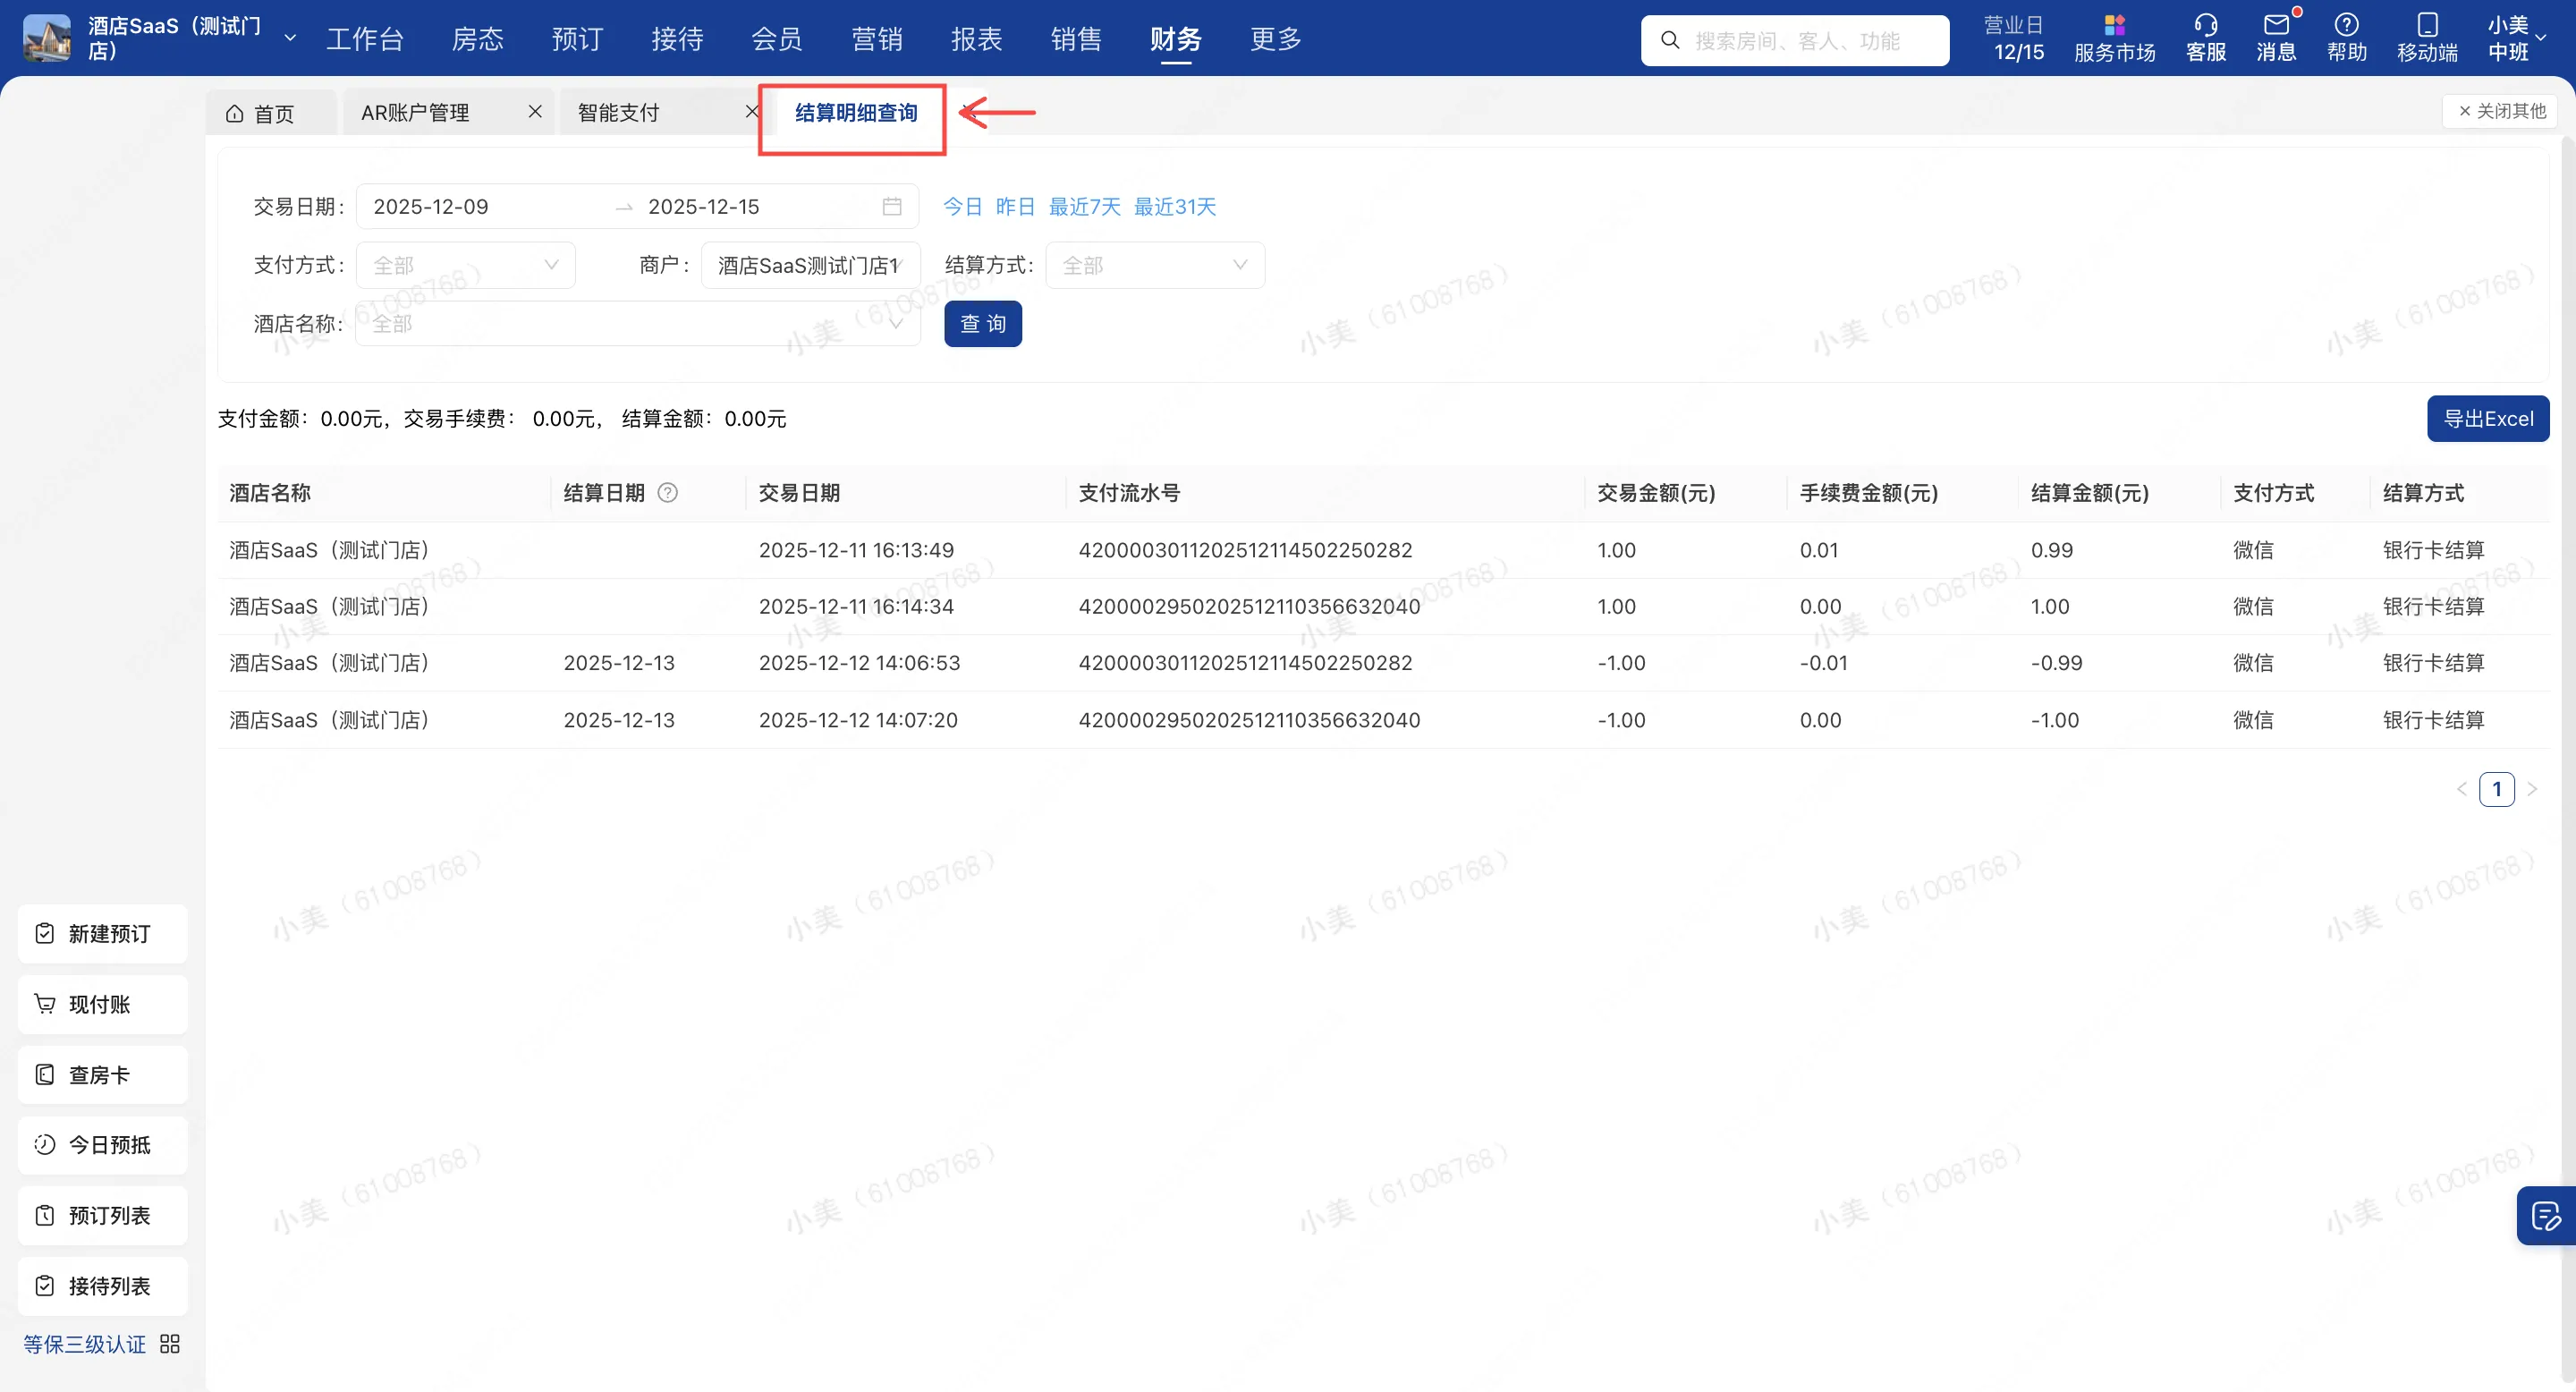Click the 导出Excel button
Image resolution: width=2576 pixels, height=1392 pixels.
coord(2488,418)
